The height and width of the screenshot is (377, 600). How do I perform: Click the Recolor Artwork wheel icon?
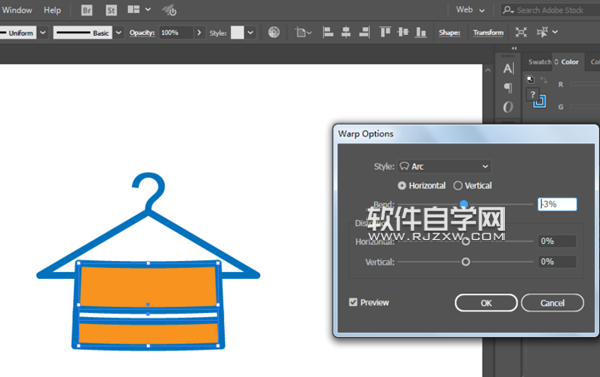coord(274,32)
